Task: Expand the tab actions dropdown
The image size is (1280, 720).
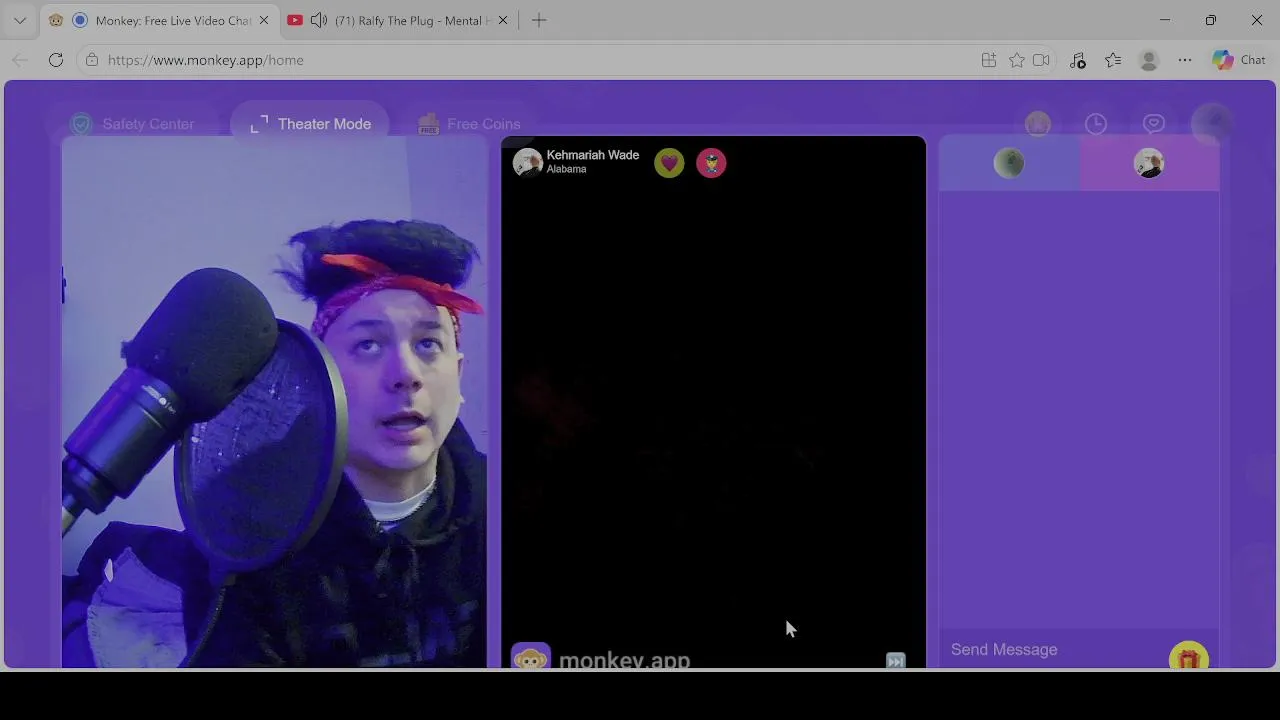Action: click(x=19, y=20)
